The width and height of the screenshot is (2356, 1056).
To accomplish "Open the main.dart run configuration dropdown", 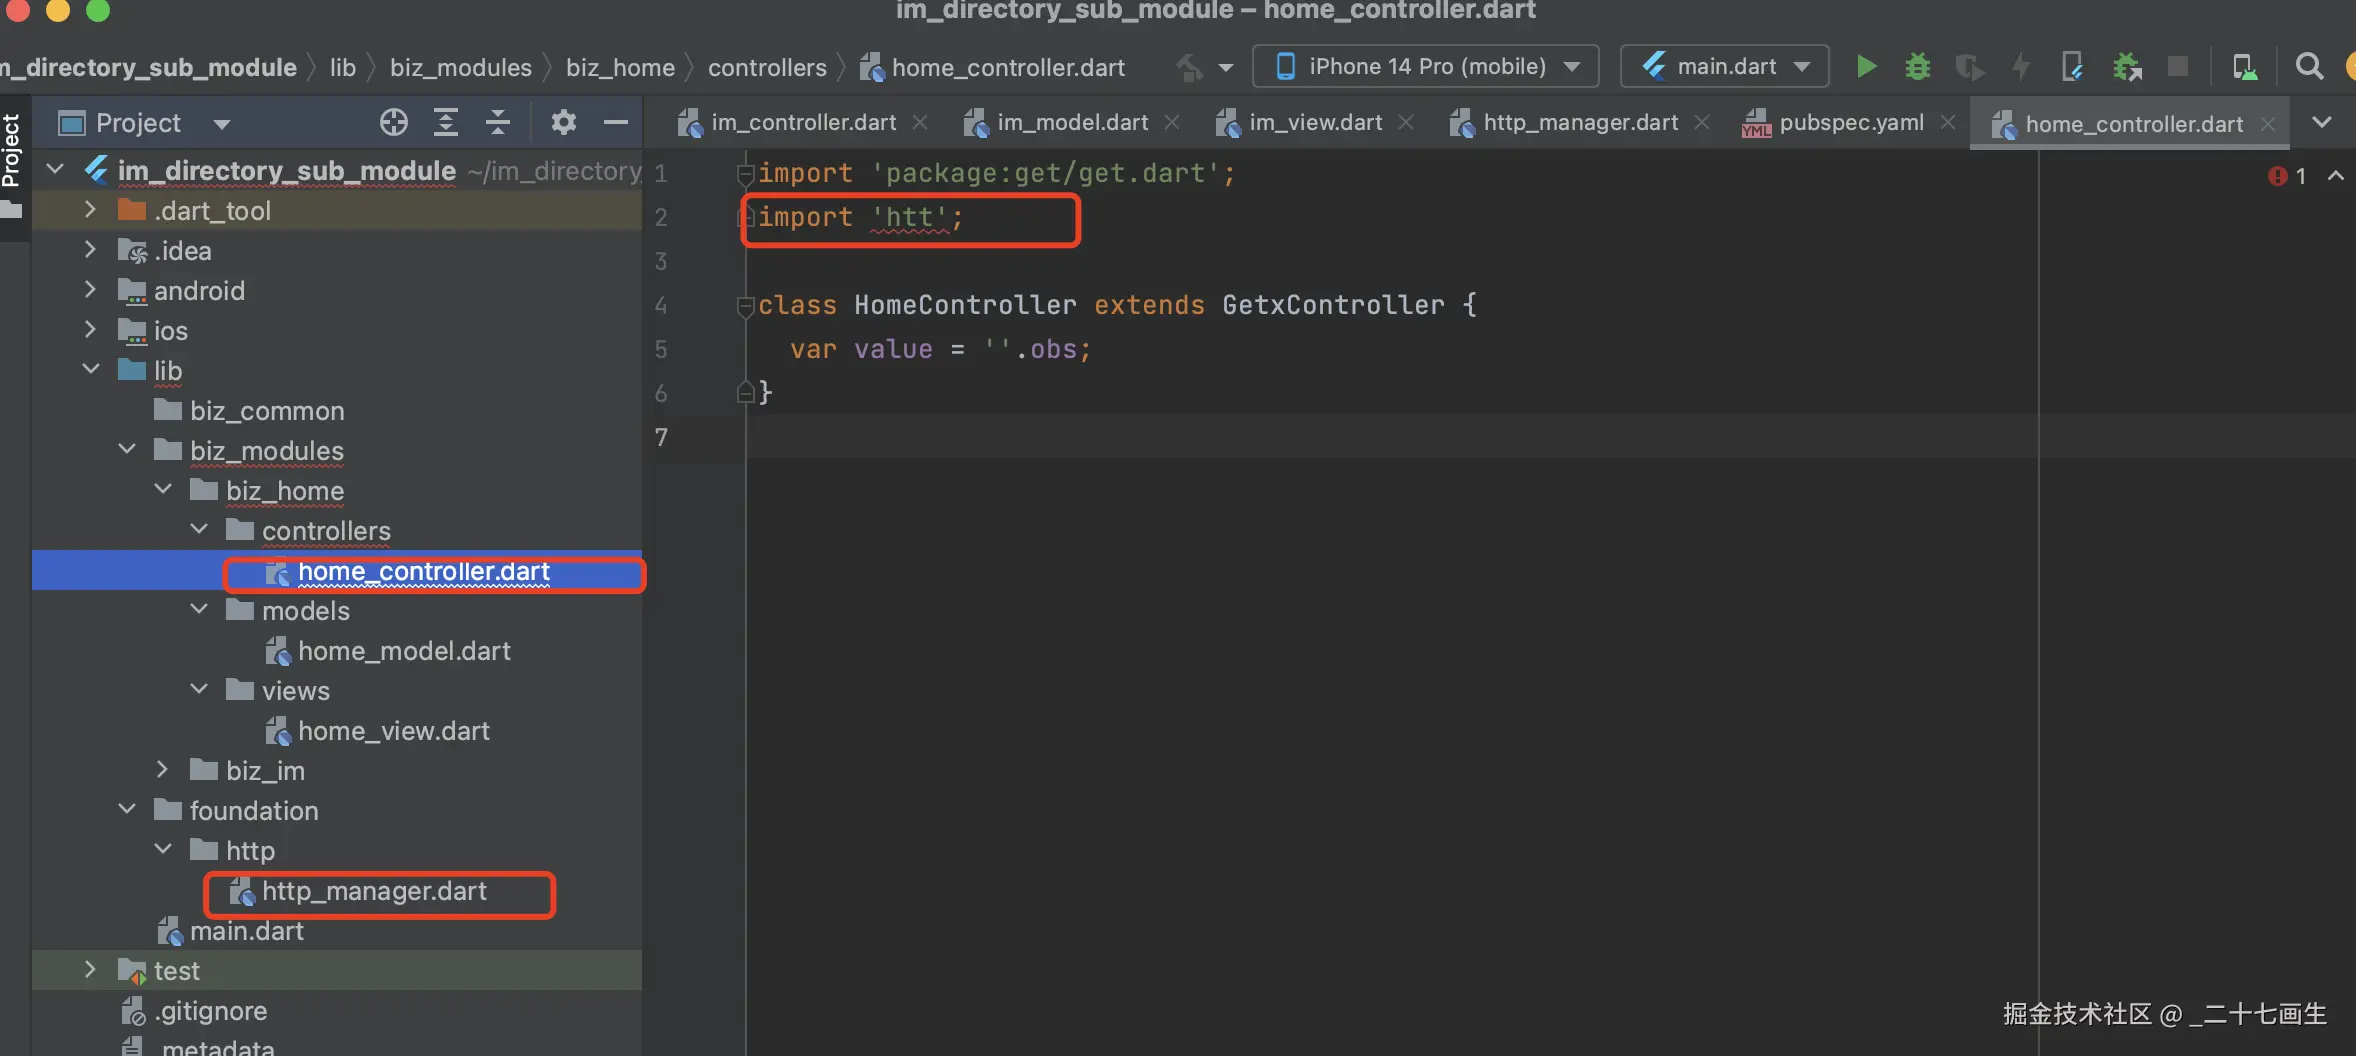I will (1724, 67).
